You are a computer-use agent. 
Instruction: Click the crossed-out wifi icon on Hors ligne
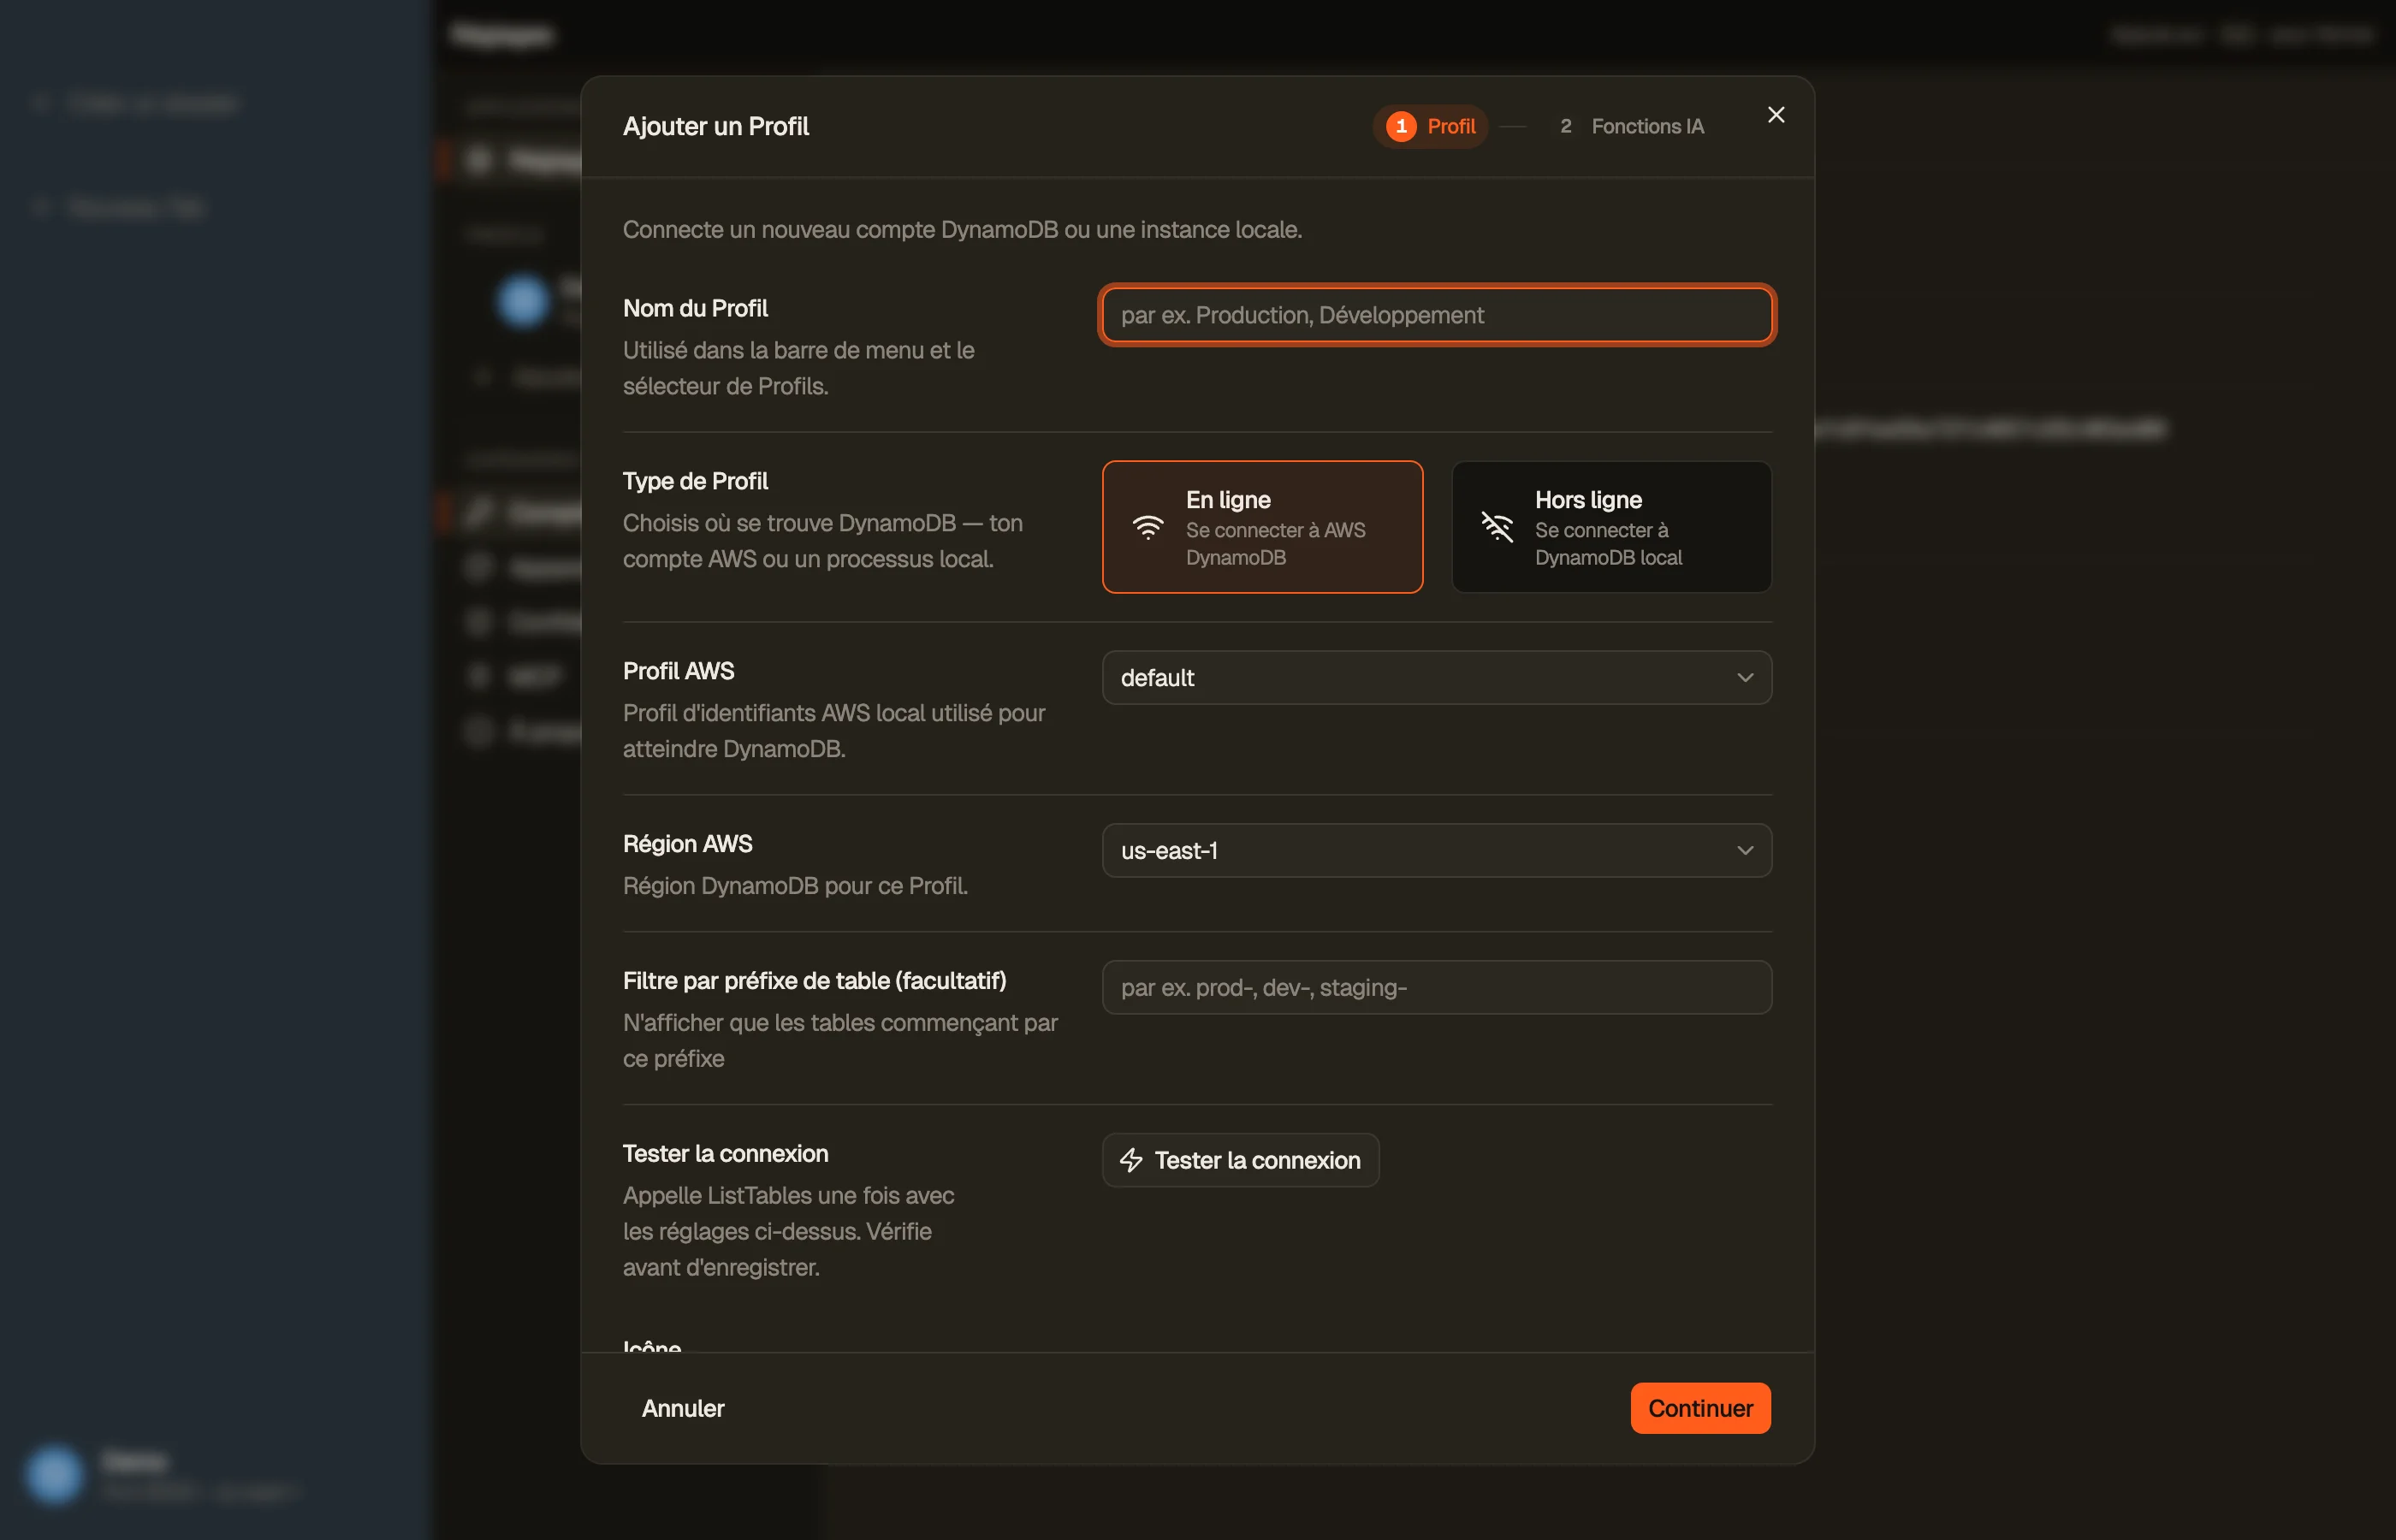pos(1497,527)
